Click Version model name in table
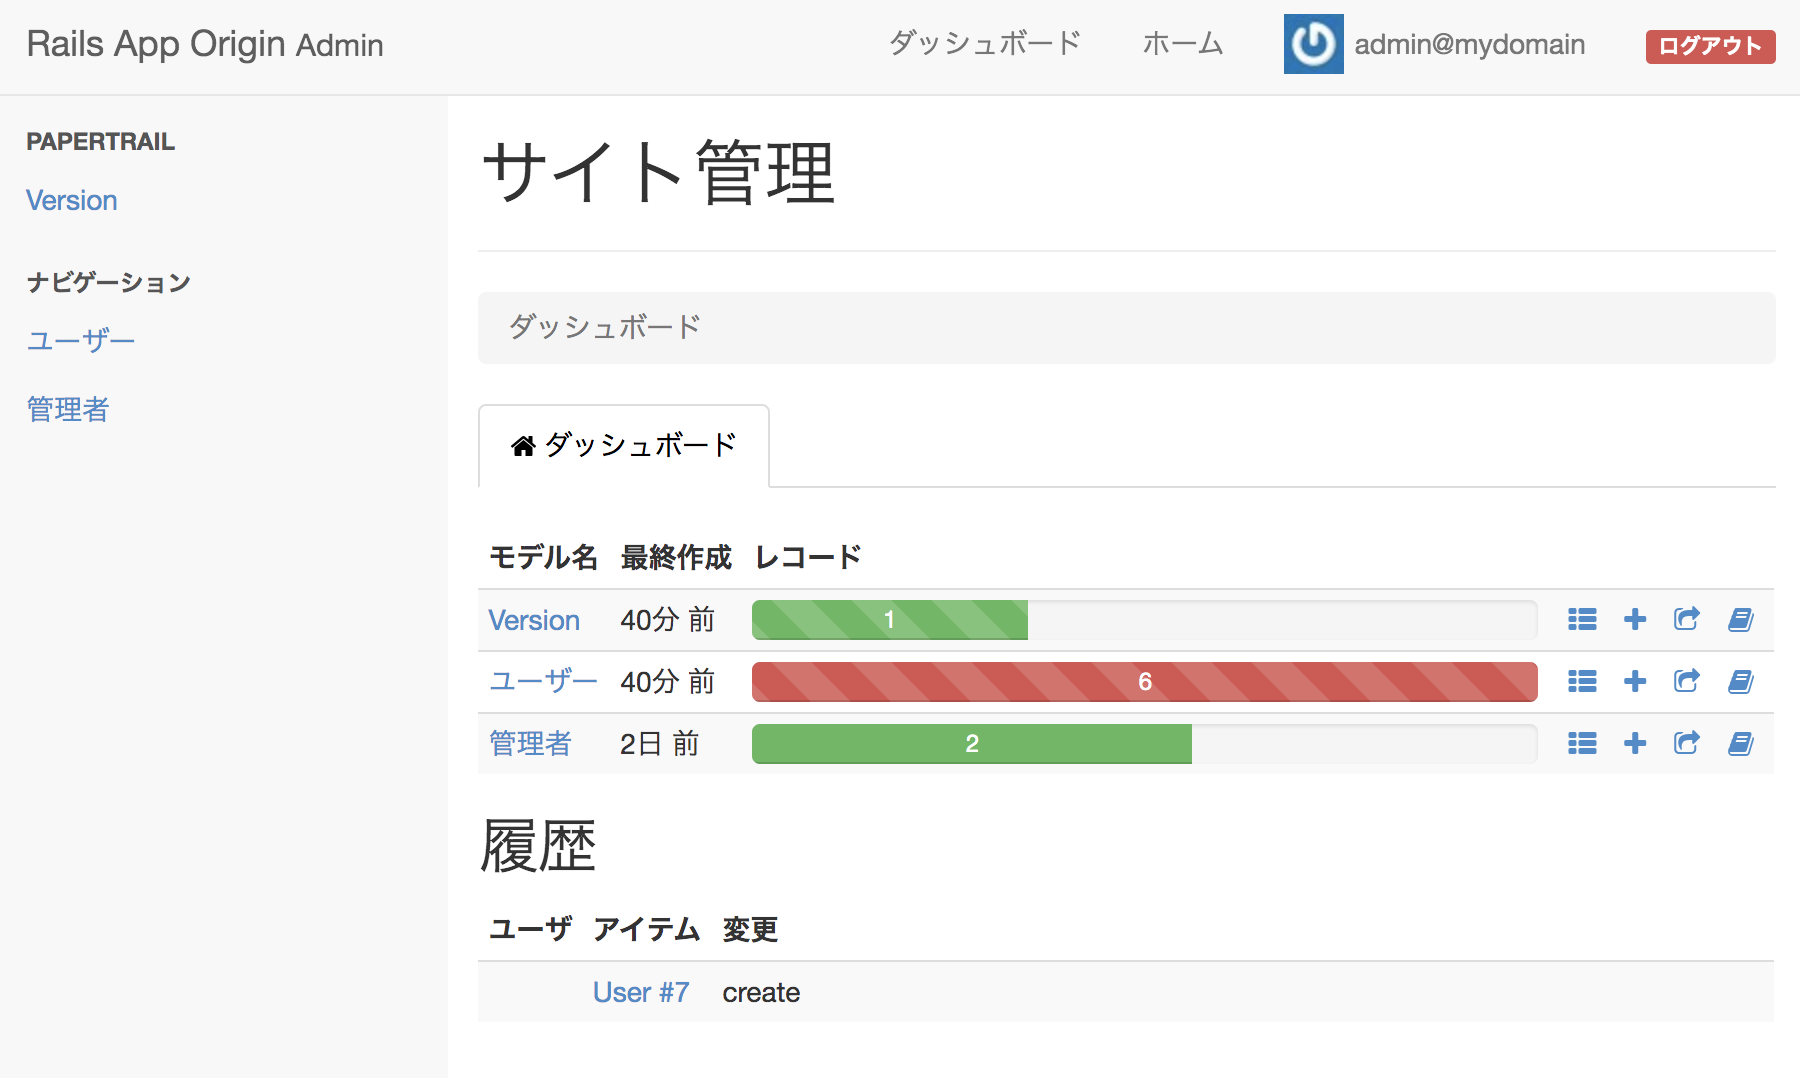1800x1078 pixels. (x=534, y=620)
